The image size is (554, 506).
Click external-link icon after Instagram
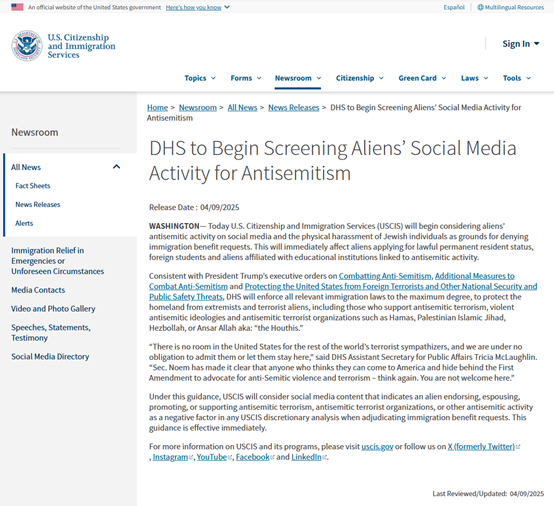tap(191, 458)
